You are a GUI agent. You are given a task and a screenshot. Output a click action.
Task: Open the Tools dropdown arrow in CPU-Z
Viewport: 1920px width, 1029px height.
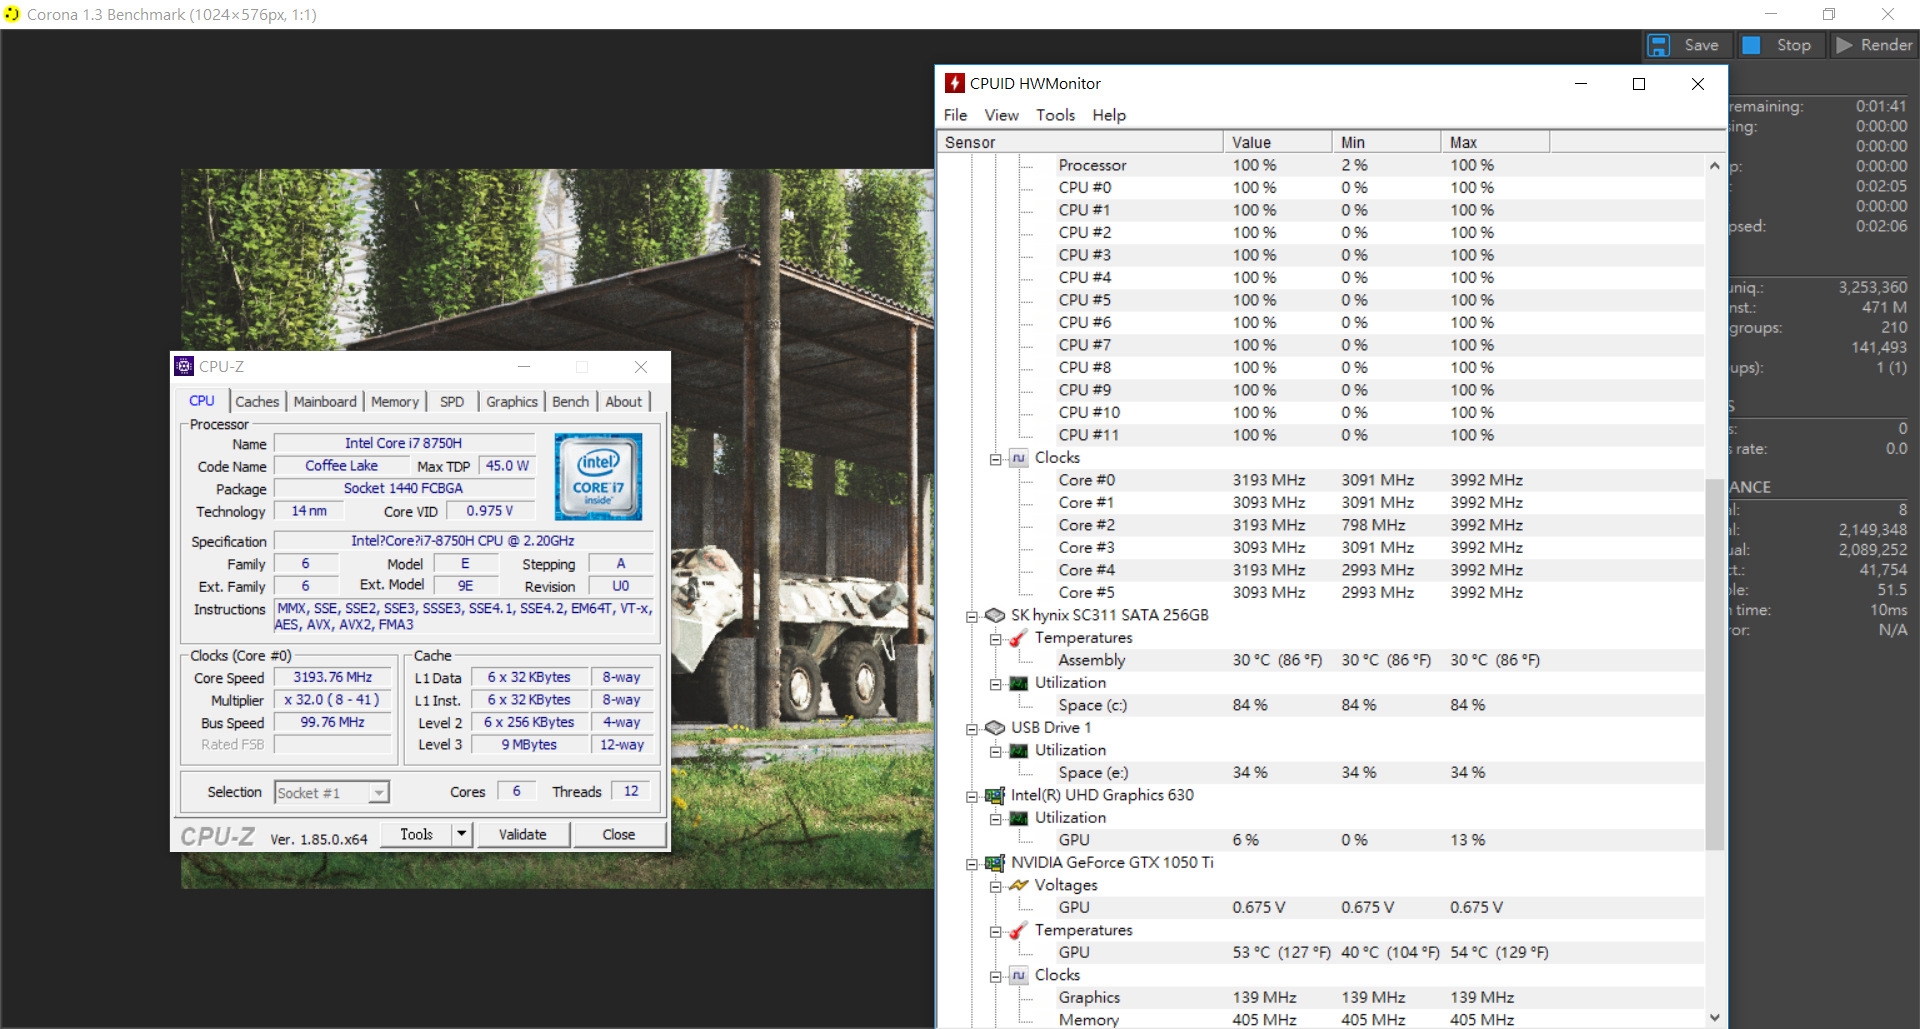[x=461, y=834]
